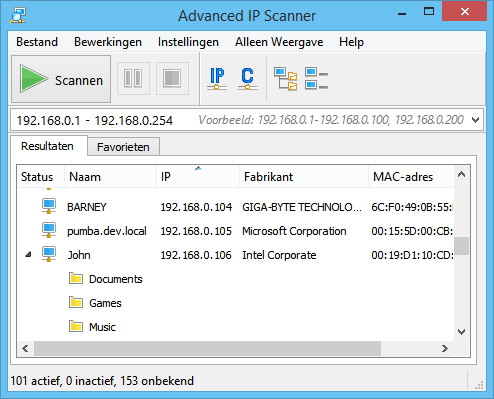
Task: Open the Bestand menu
Action: pyautogui.click(x=37, y=42)
